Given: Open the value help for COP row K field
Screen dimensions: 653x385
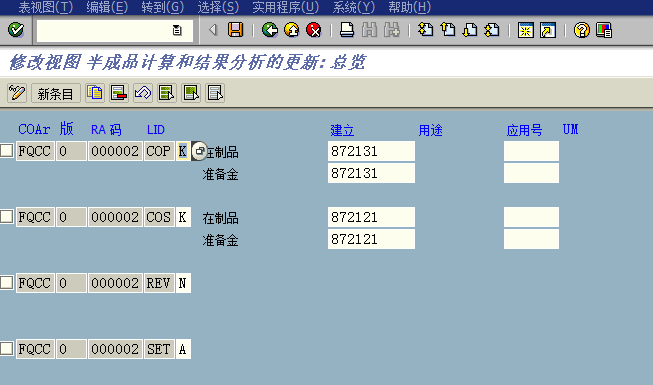Looking at the screenshot, I should point(199,151).
